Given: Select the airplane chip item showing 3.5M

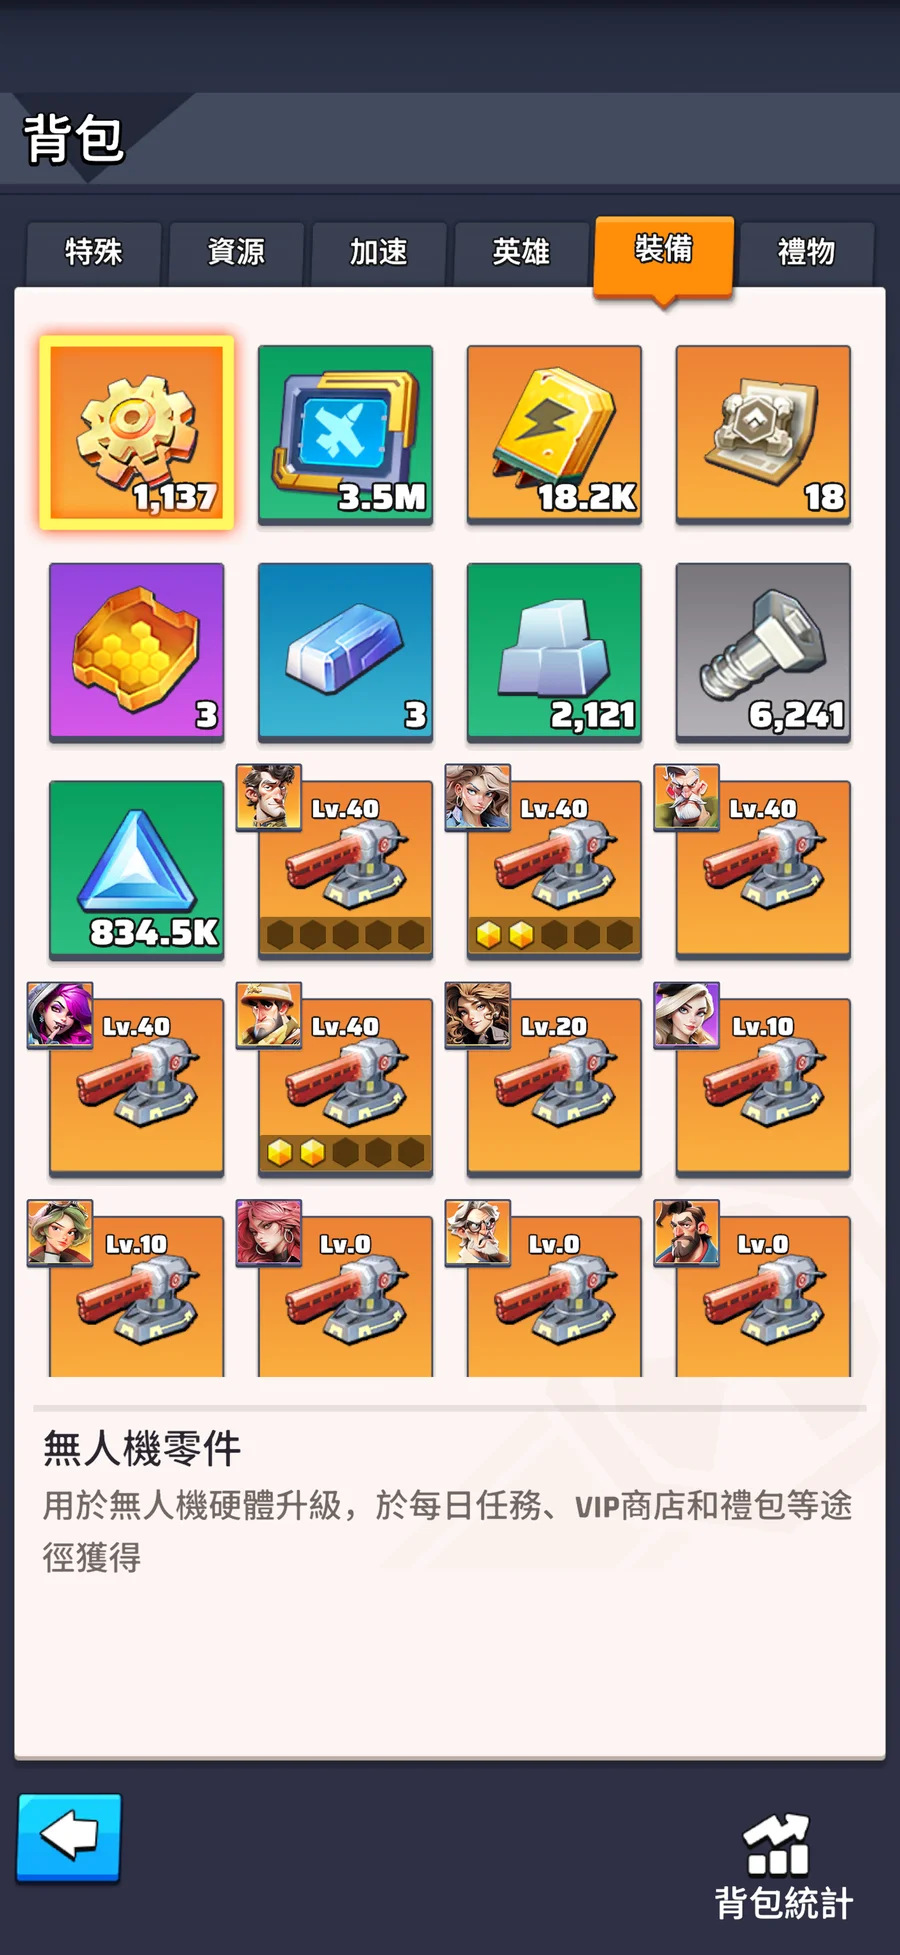Looking at the screenshot, I should click(x=345, y=434).
